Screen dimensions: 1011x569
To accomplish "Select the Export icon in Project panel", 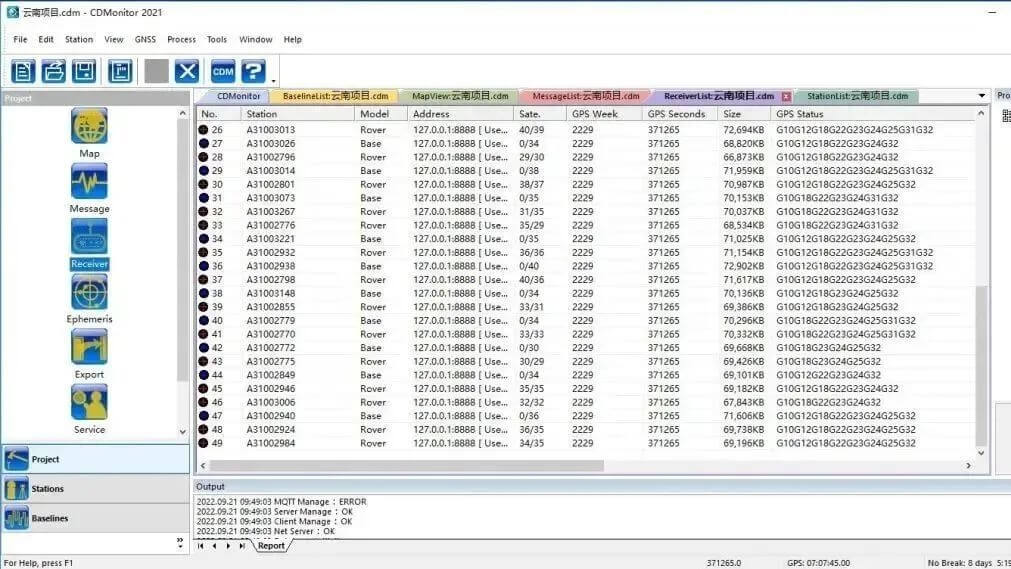I will (89, 347).
